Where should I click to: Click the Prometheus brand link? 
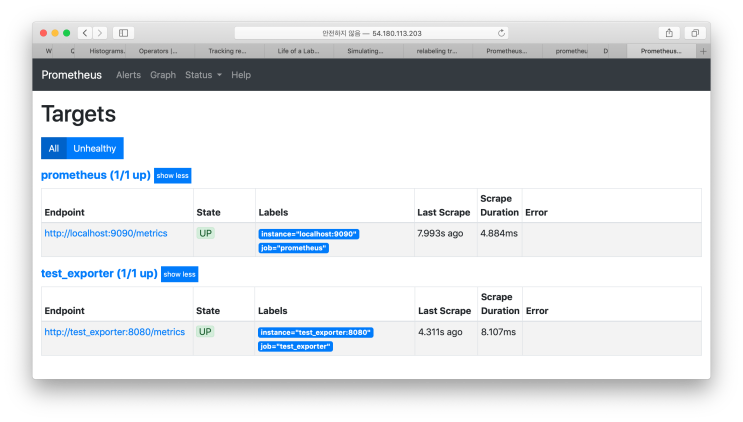(x=72, y=75)
